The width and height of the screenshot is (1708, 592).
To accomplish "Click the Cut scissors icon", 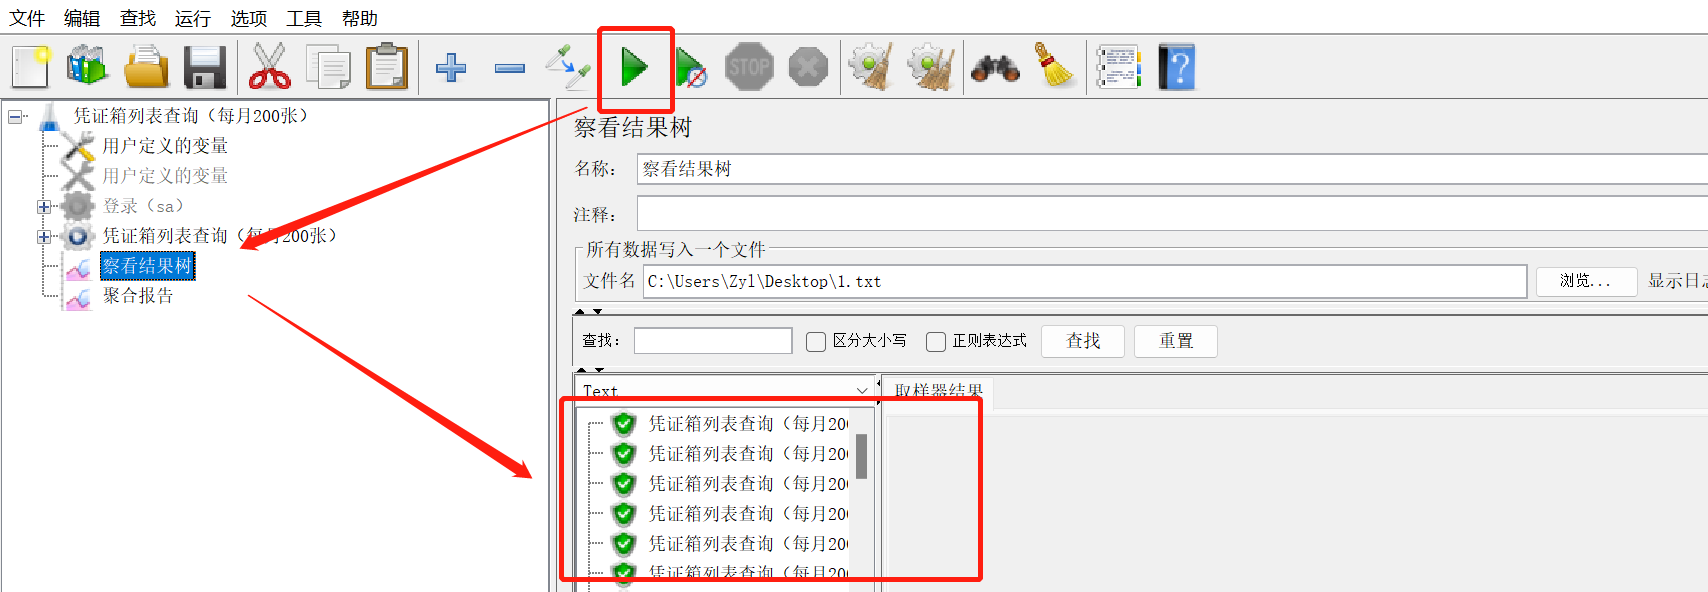I will click(269, 68).
